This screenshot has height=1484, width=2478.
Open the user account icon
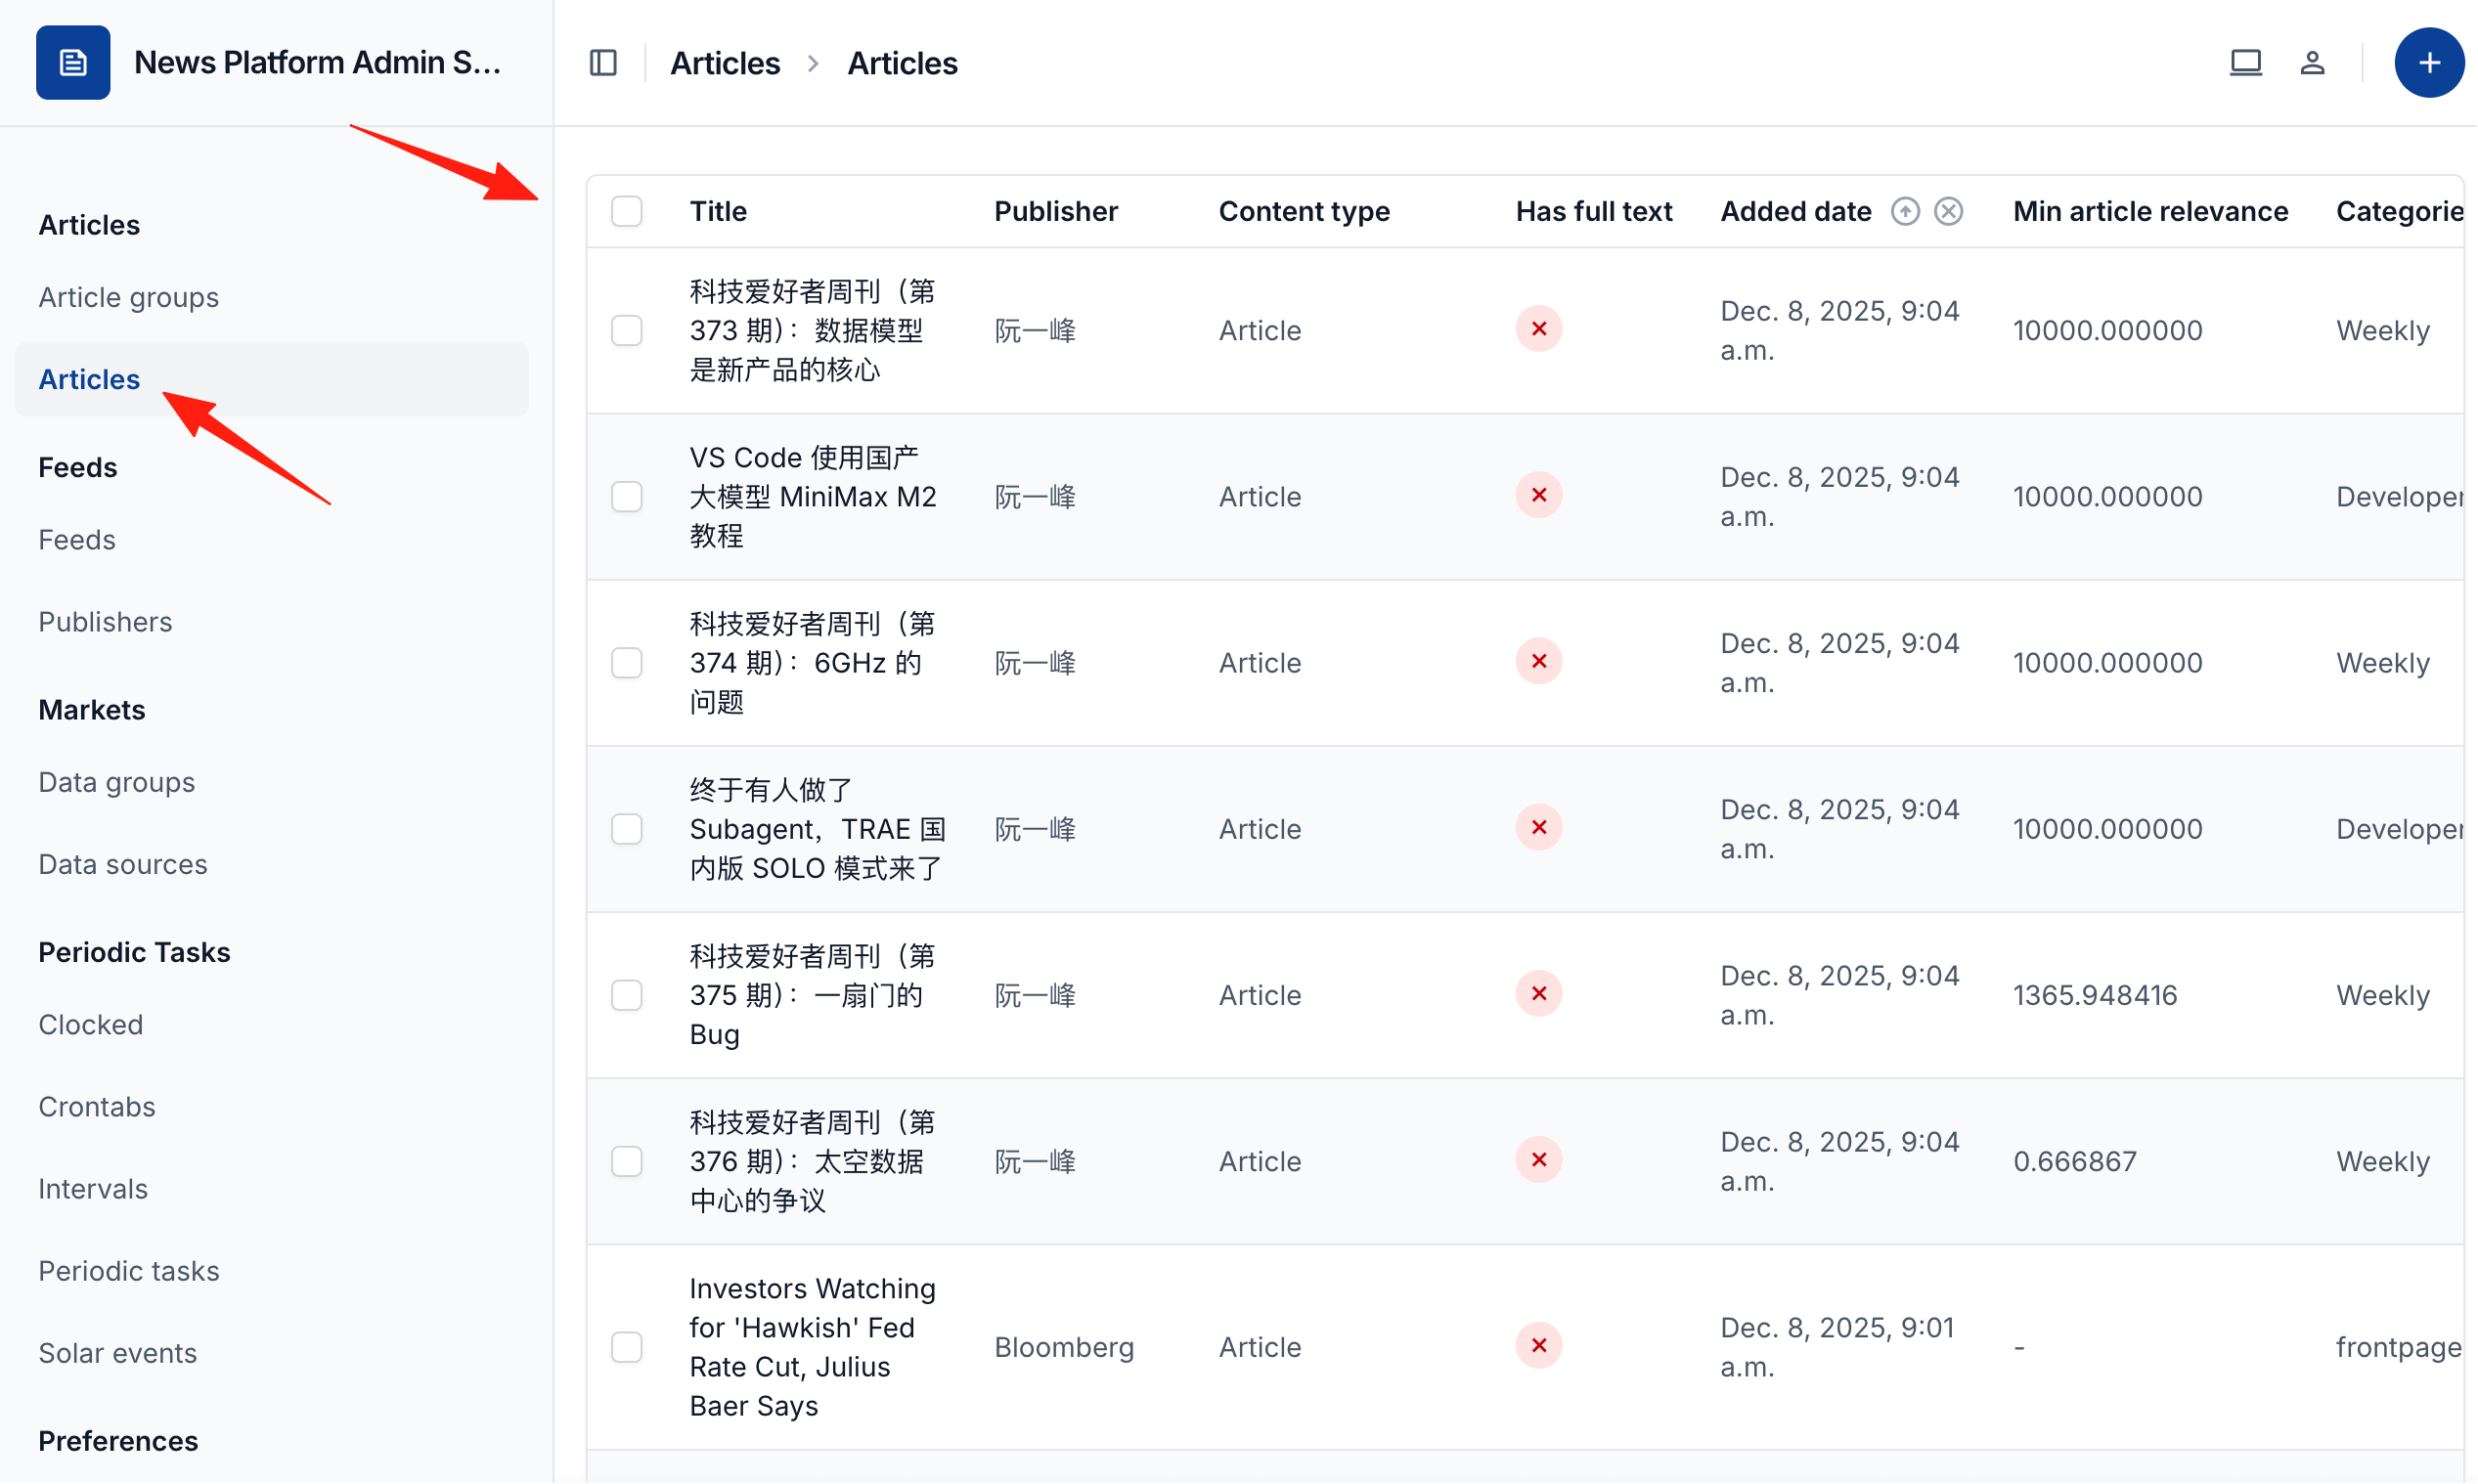(2312, 63)
